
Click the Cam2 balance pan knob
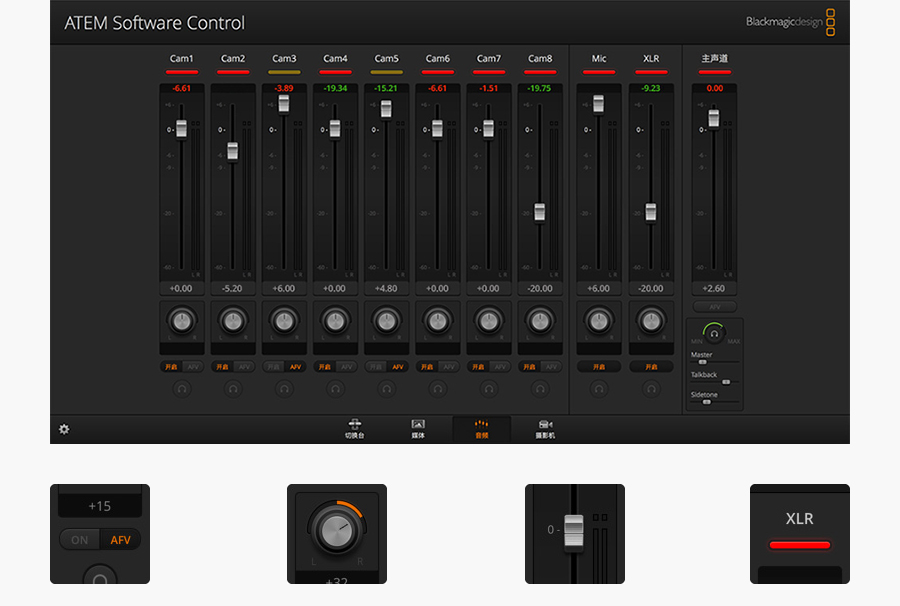(233, 321)
